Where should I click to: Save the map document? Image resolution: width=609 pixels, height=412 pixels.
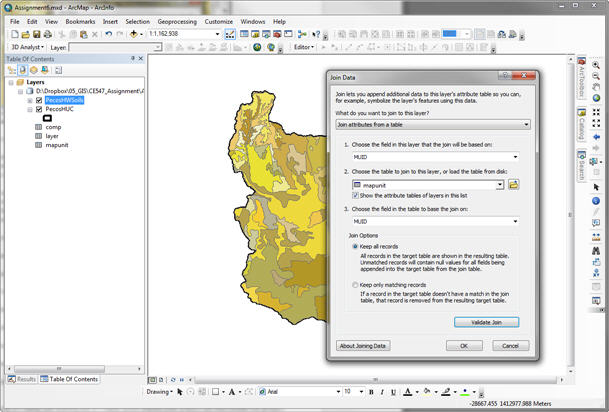pos(37,34)
